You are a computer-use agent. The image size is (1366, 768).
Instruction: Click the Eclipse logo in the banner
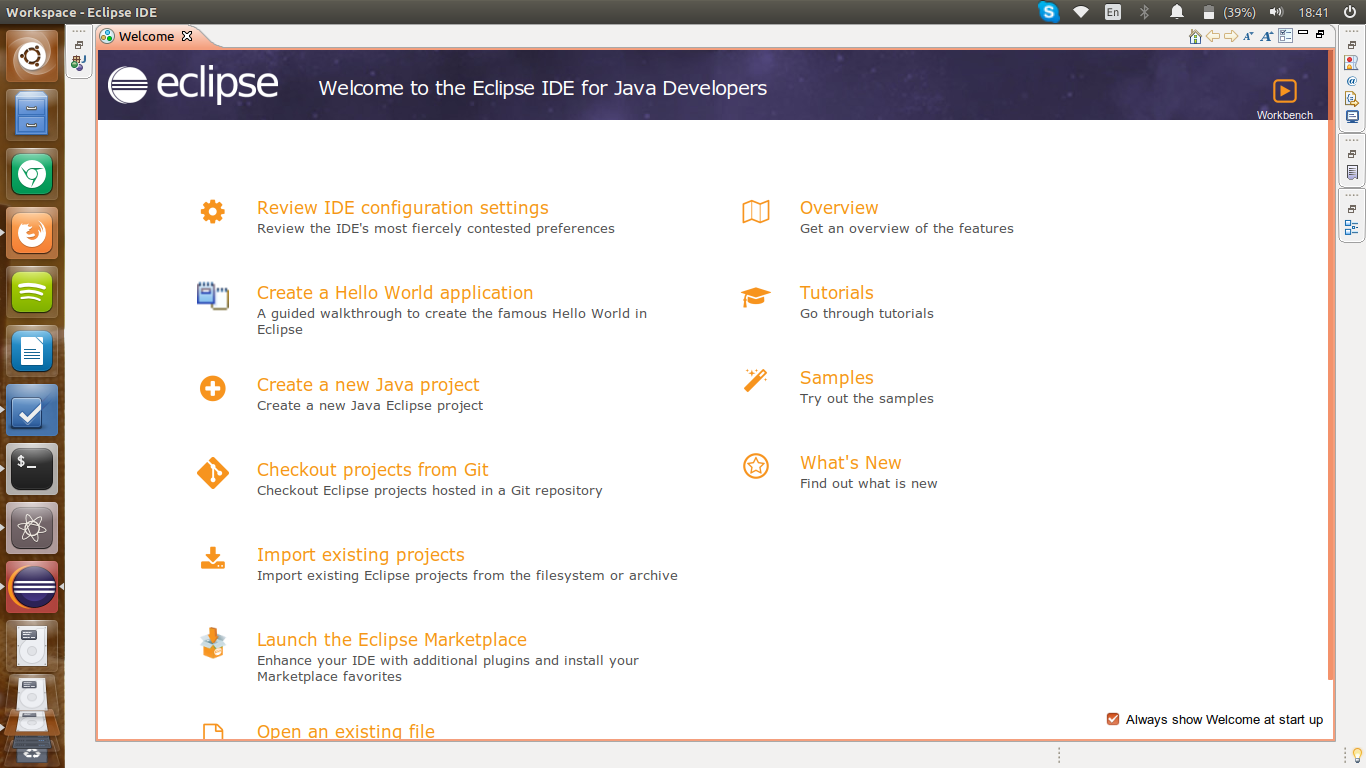point(193,85)
